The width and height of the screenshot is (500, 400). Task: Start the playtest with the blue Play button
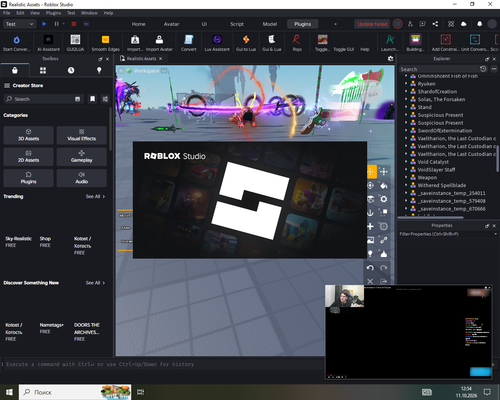44,24
